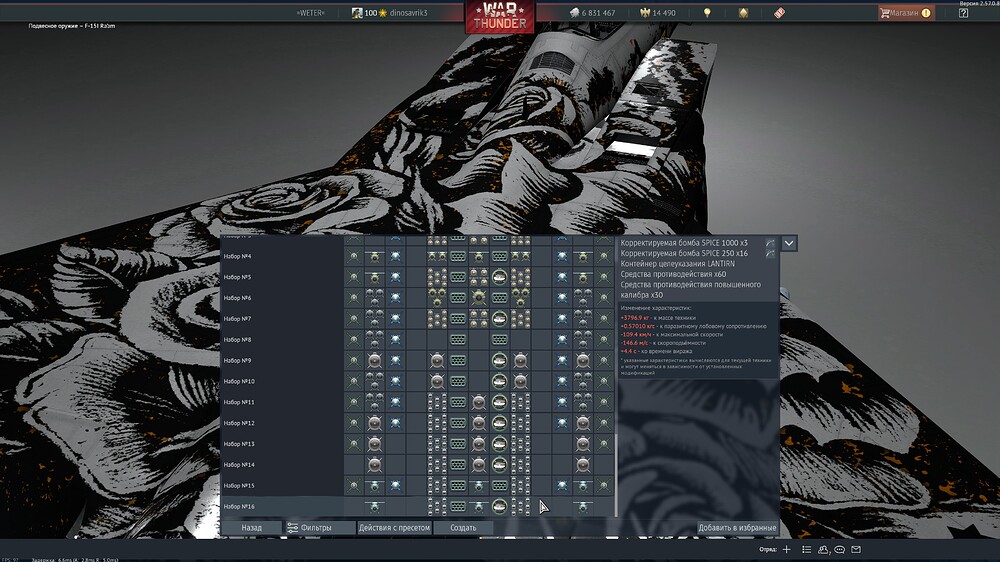Select preset row Набор №6

(x=417, y=298)
